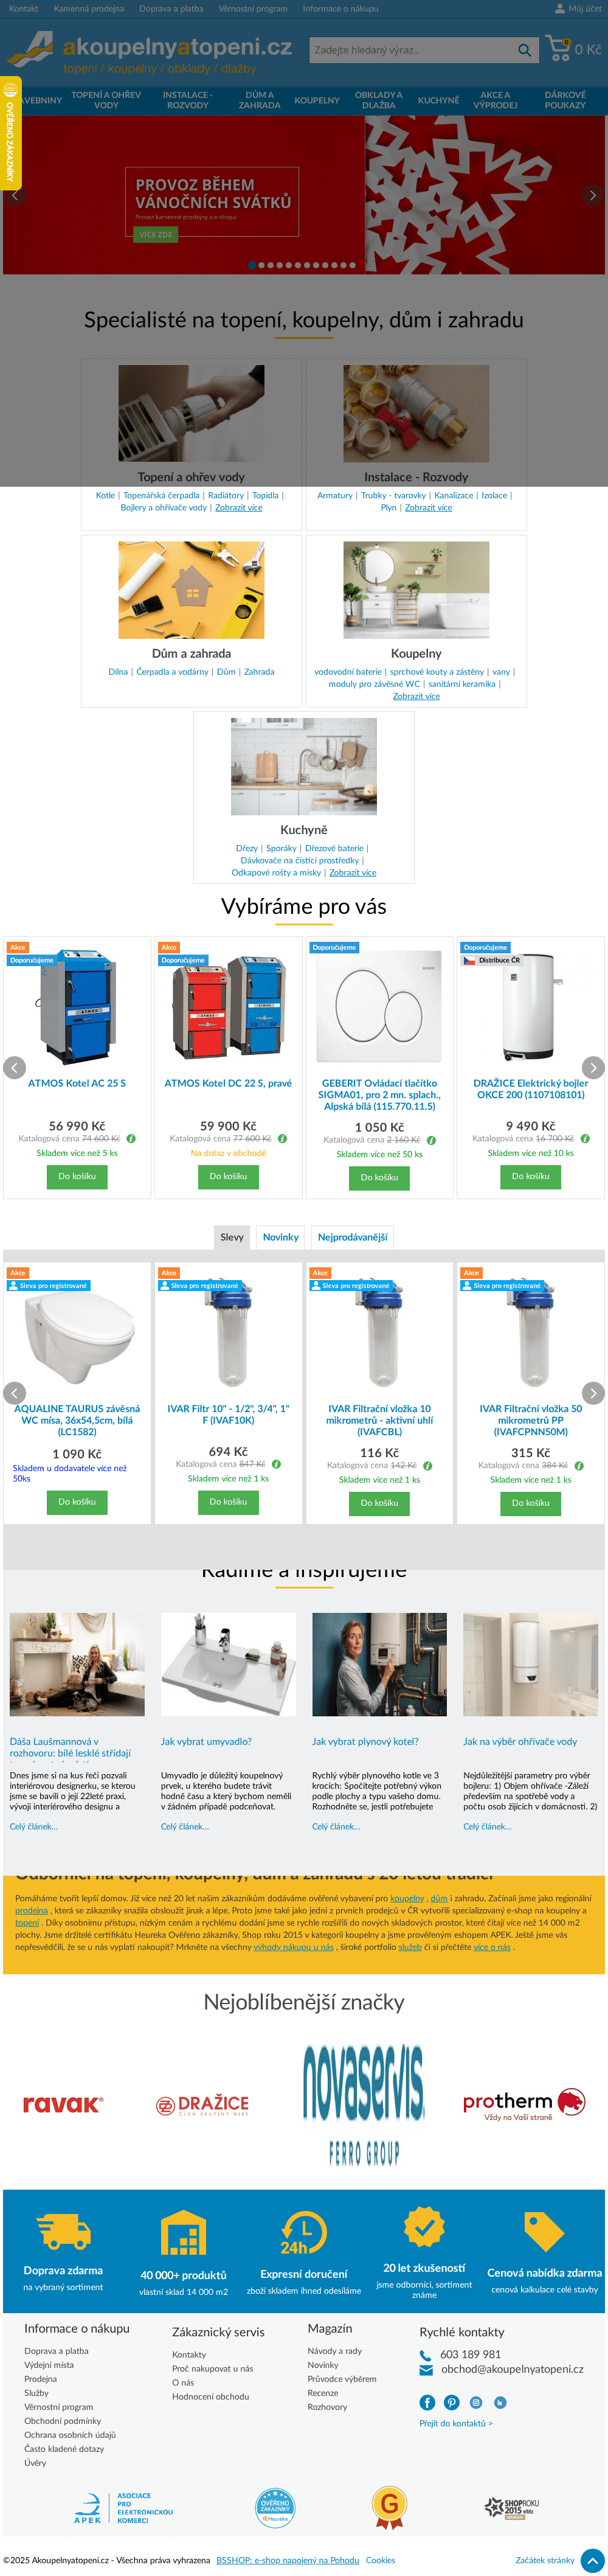Image resolution: width=608 pixels, height=2576 pixels.
Task: Select the first carousel pagination dot
Action: pyautogui.click(x=252, y=265)
